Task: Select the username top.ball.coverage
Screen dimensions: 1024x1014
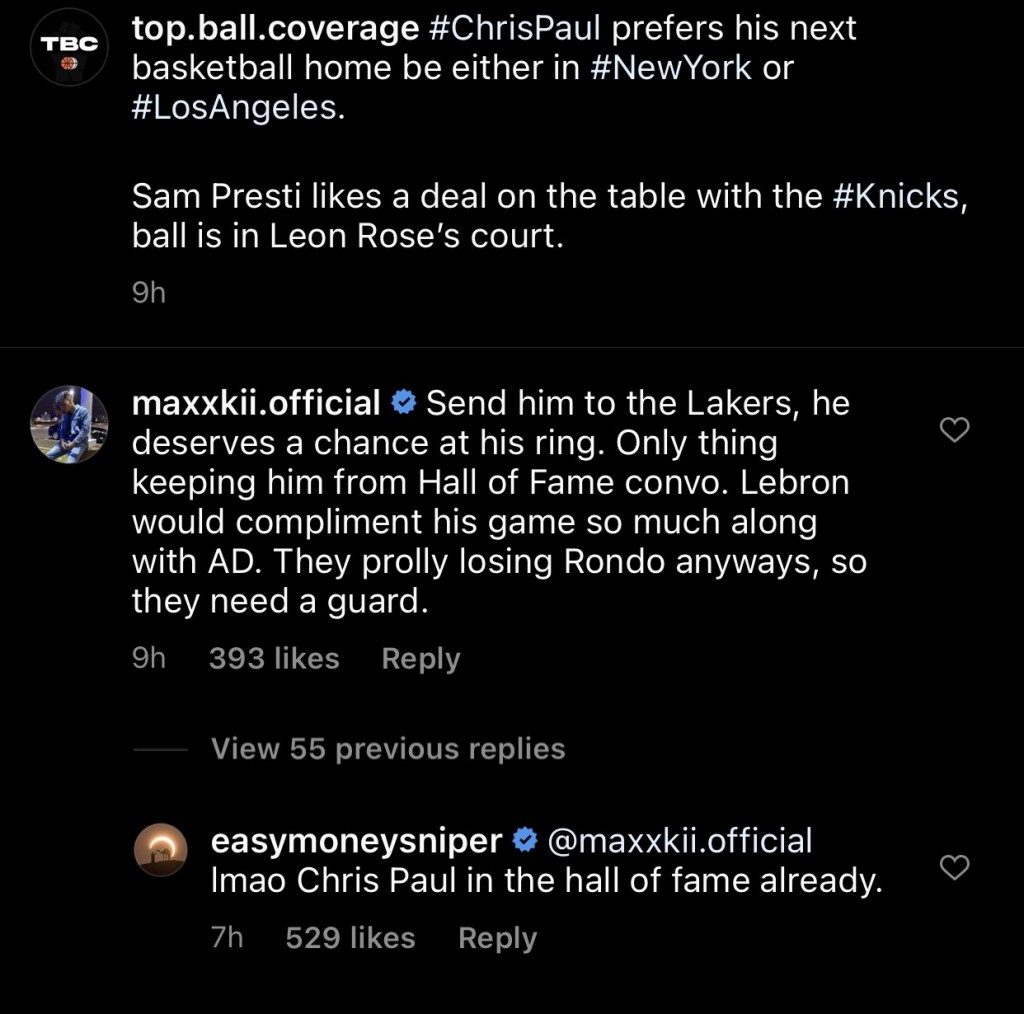Action: tap(272, 28)
